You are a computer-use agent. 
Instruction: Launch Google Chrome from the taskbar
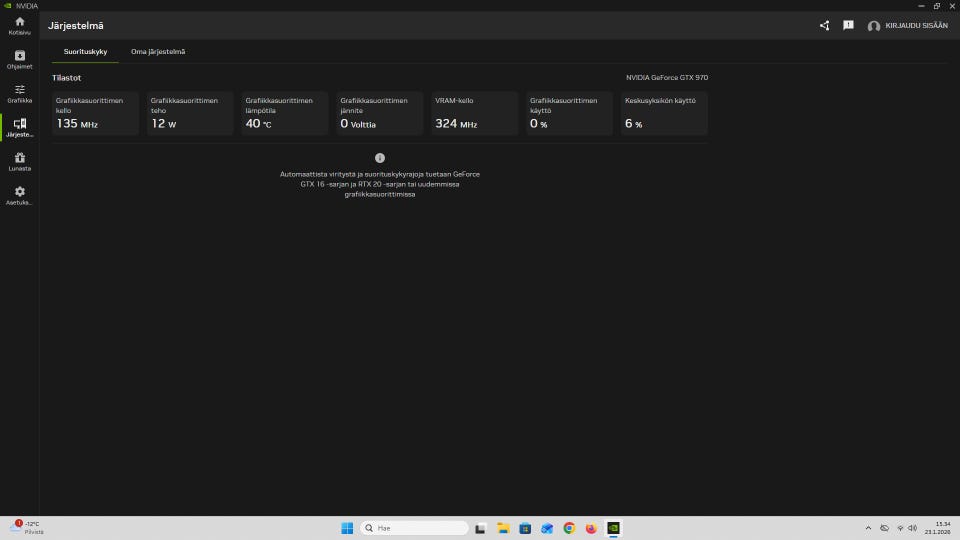569,528
